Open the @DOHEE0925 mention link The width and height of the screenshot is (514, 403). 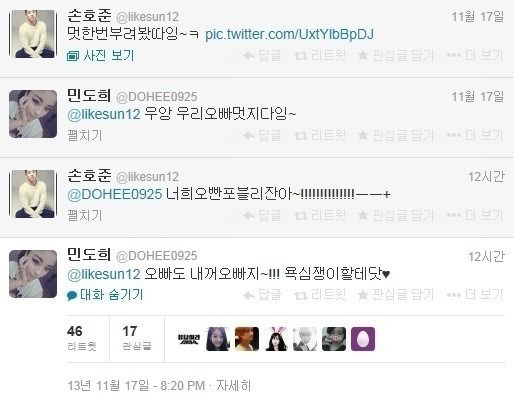pos(115,194)
